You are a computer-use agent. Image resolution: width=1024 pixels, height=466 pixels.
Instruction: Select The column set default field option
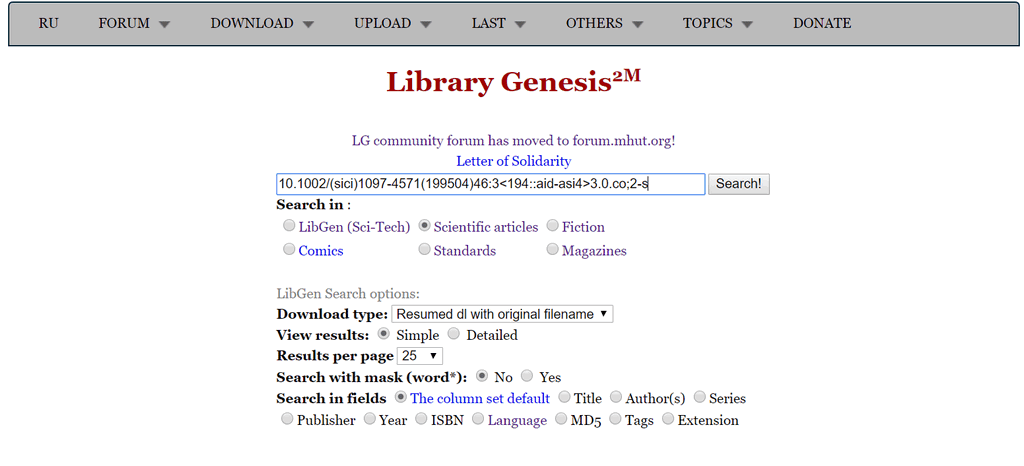(x=401, y=397)
